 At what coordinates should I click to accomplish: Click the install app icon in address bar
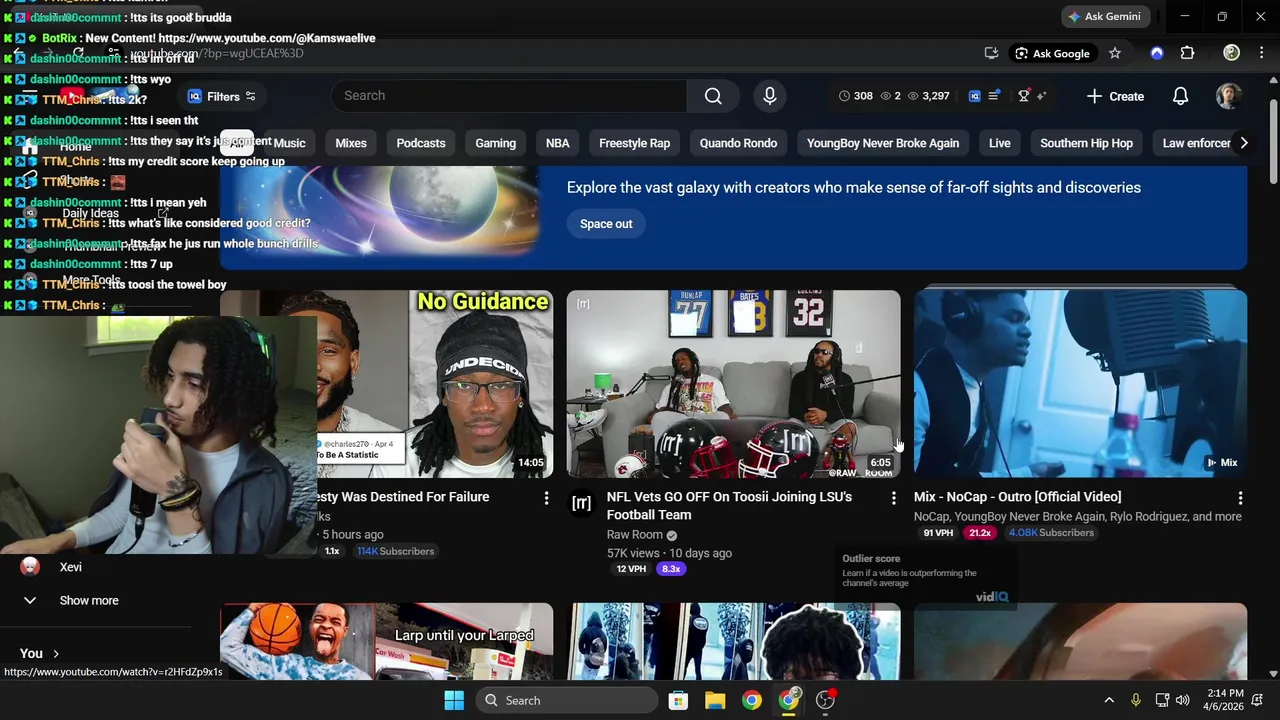[991, 53]
